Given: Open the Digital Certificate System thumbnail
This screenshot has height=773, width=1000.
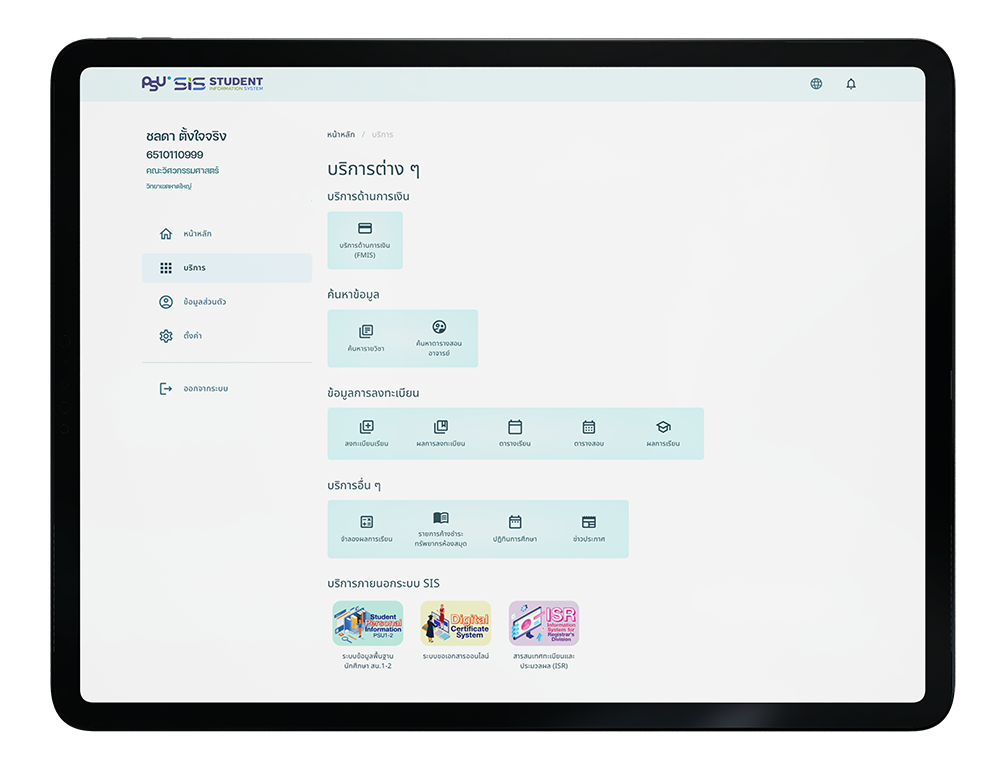Looking at the screenshot, I should point(455,622).
